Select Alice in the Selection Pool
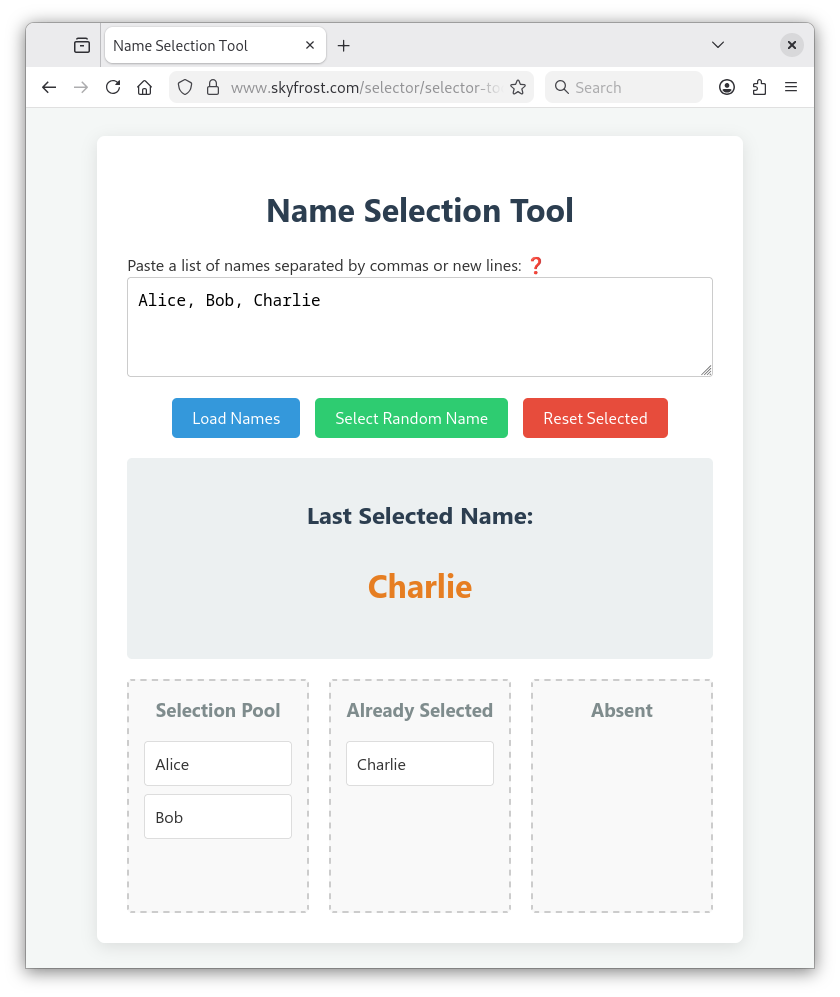 pyautogui.click(x=218, y=764)
